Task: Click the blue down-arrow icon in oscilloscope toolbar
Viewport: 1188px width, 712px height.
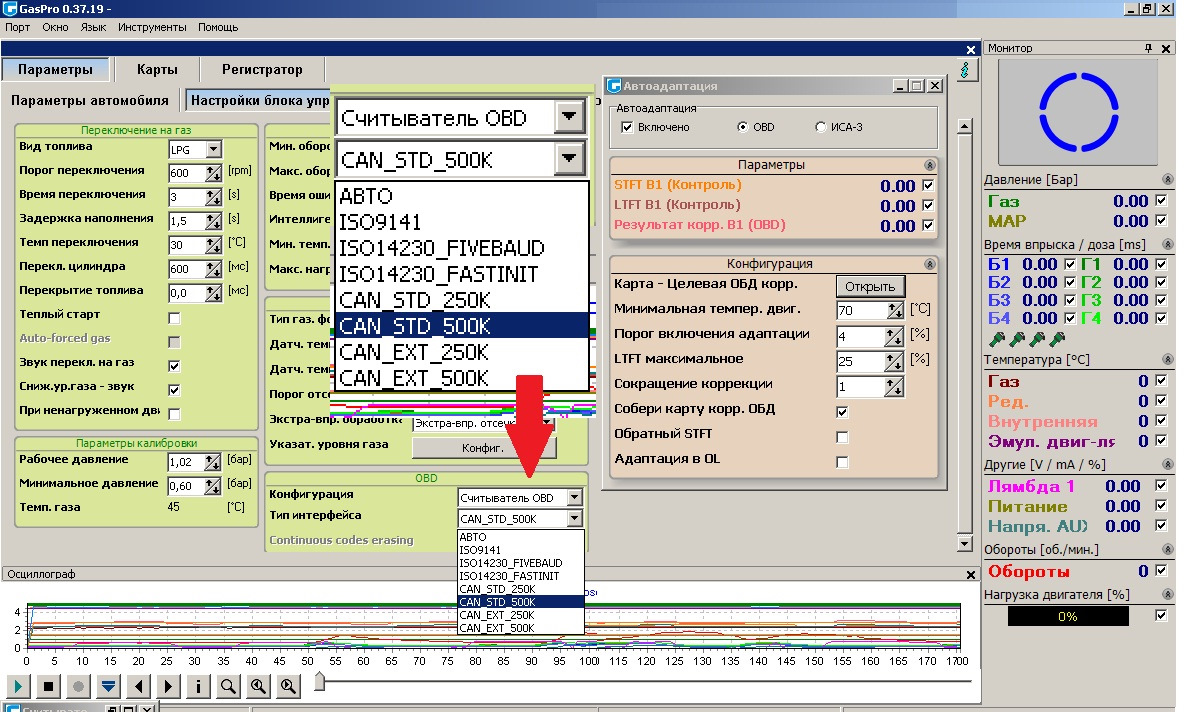Action: point(108,686)
